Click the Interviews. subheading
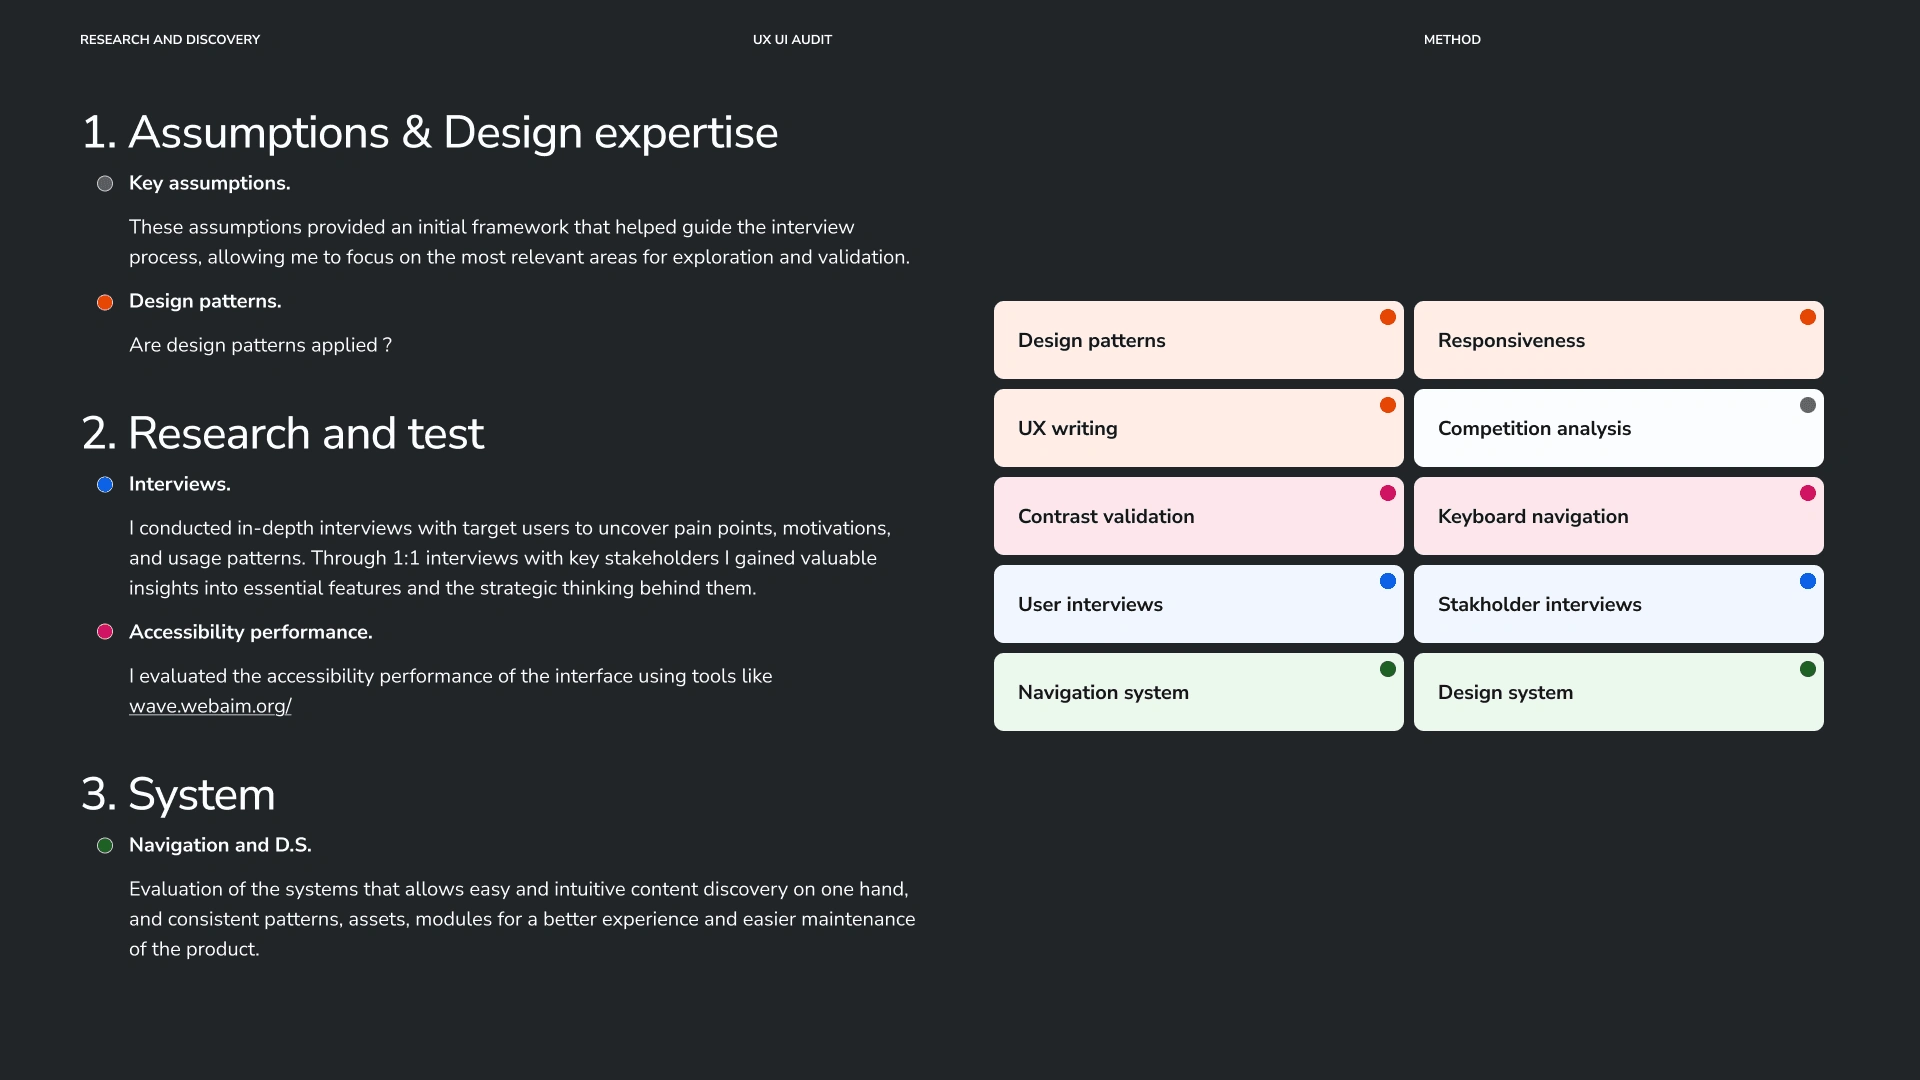Viewport: 1920px width, 1080px height. 180,484
